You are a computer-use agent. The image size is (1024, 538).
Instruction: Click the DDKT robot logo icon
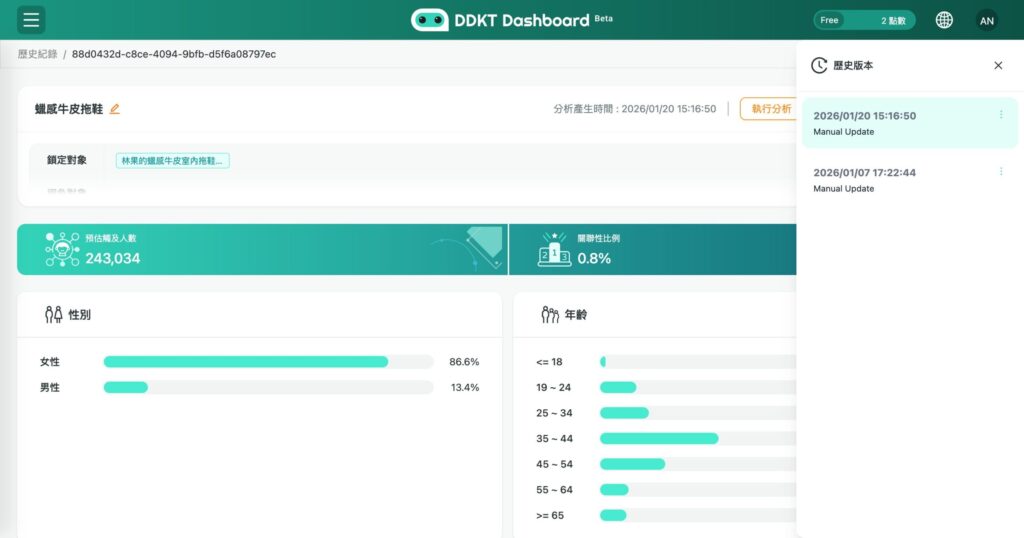coord(429,20)
